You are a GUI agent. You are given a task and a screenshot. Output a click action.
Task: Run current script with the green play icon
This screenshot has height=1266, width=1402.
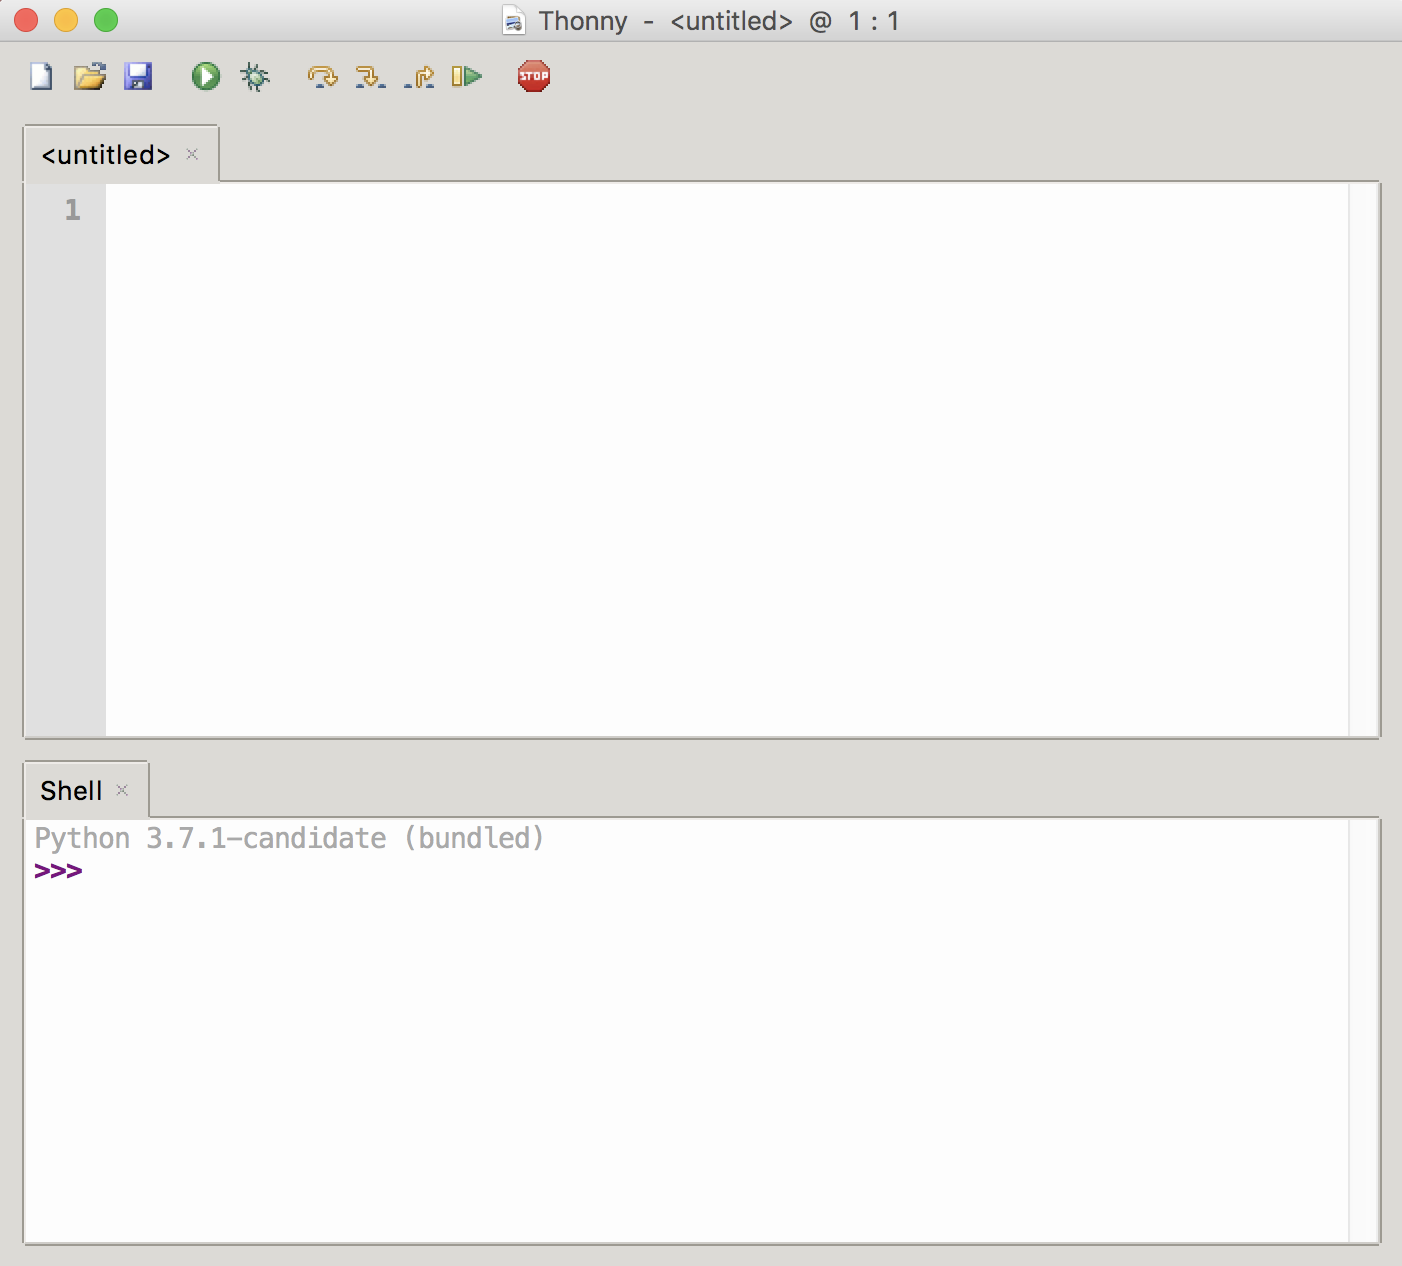(x=206, y=76)
